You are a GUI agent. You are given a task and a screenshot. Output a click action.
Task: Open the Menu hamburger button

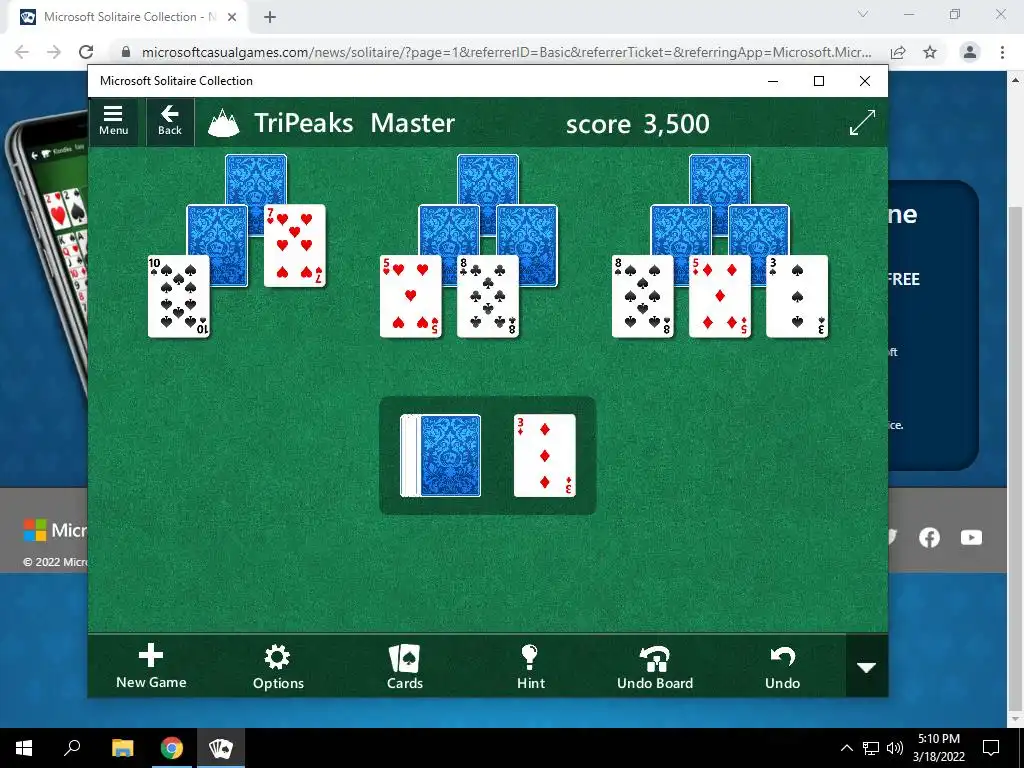pyautogui.click(x=113, y=121)
